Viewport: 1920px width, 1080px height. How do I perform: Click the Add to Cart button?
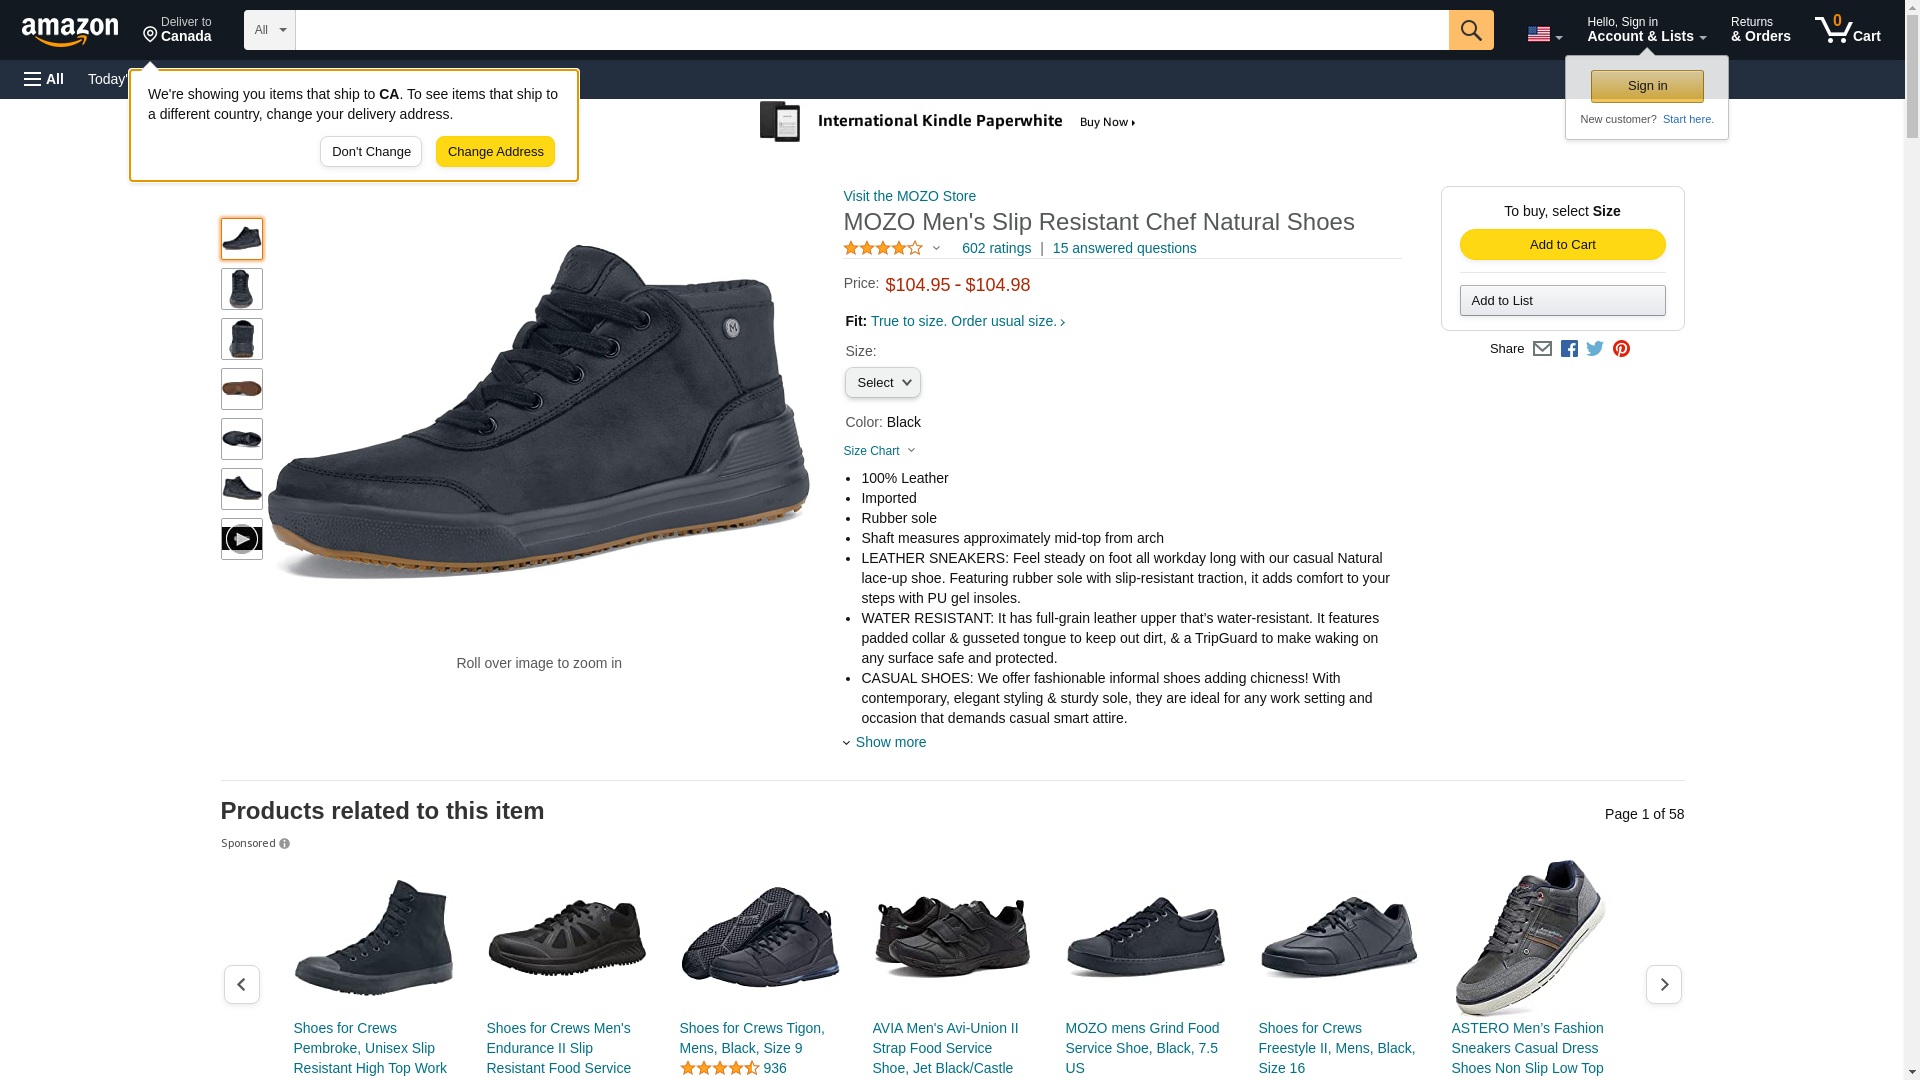click(1562, 245)
